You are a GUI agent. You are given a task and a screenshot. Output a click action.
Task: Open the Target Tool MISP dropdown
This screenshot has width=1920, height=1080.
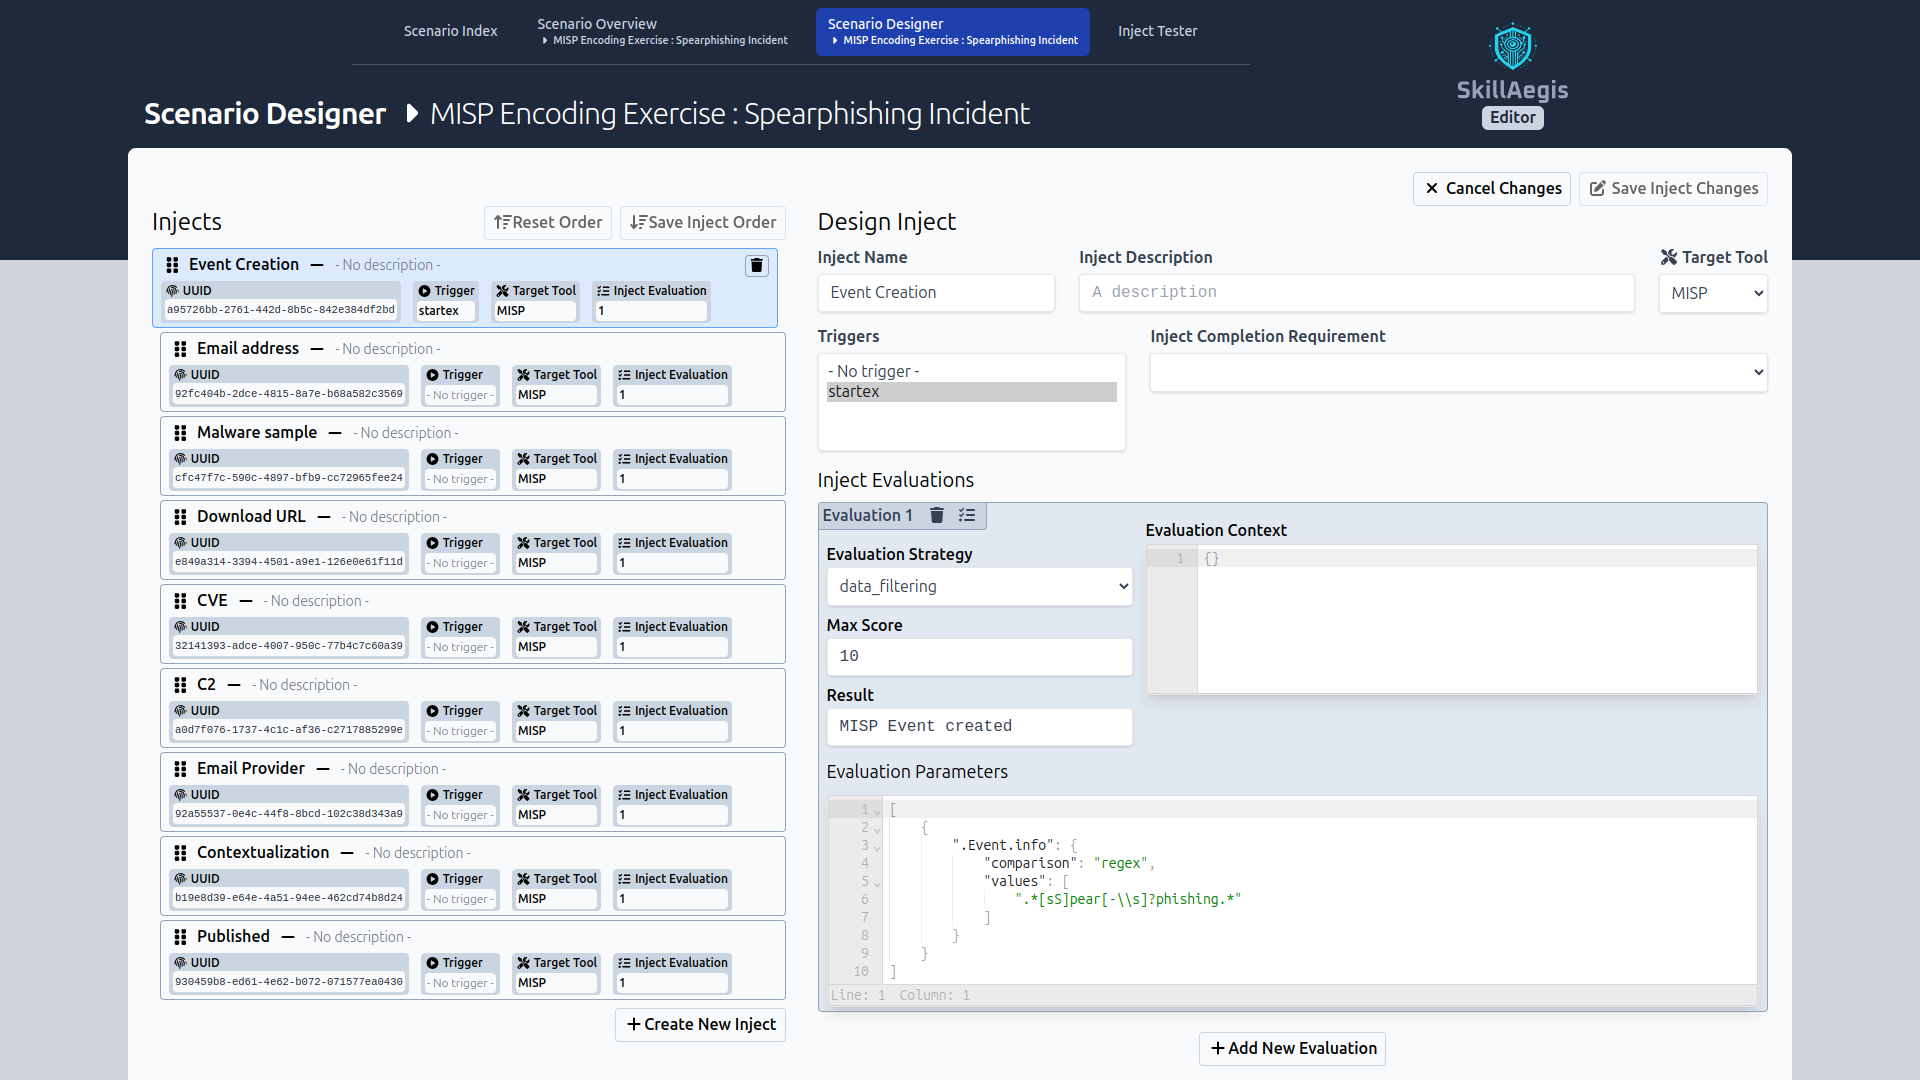[x=1714, y=291]
